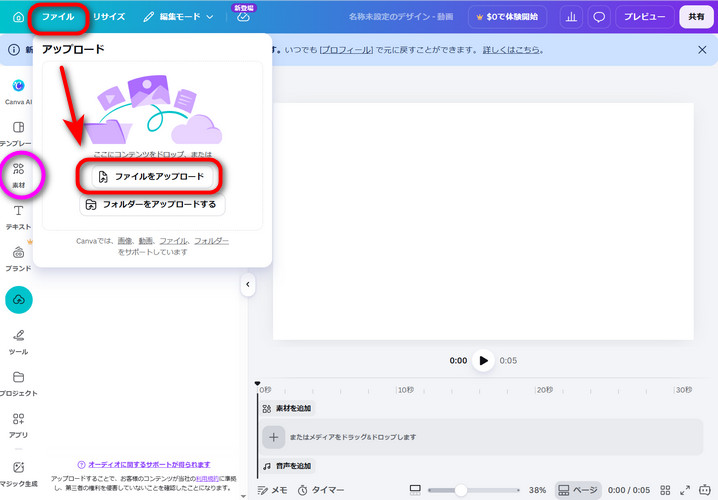Open the プロフィール link in banner

[x=346, y=50]
